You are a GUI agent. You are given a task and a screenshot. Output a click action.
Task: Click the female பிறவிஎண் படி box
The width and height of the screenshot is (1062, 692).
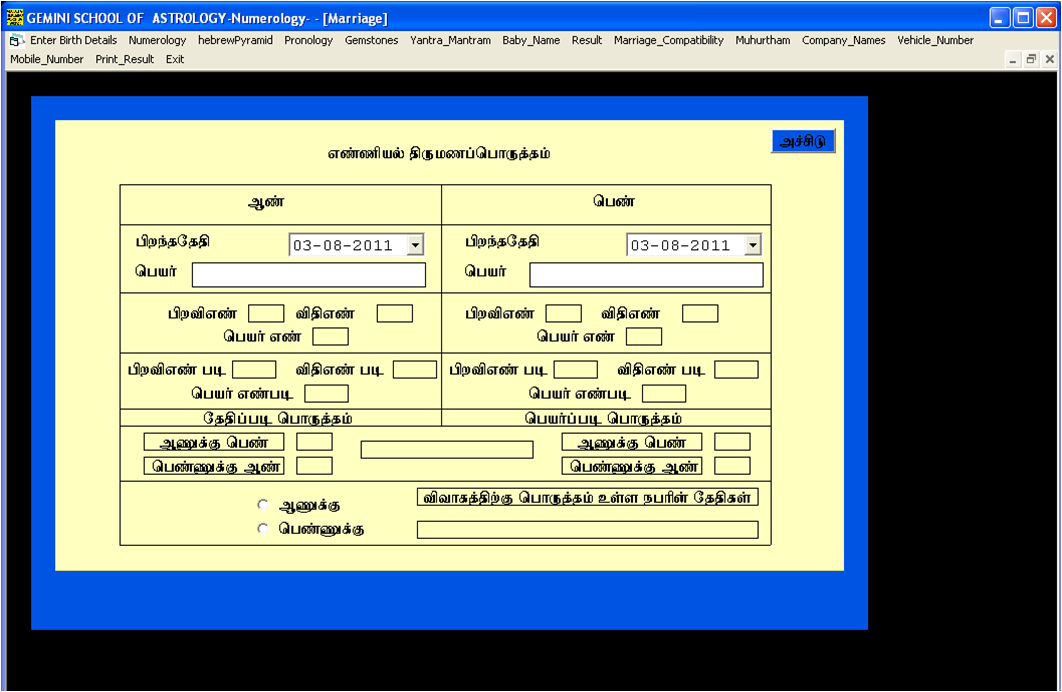coord(576,370)
